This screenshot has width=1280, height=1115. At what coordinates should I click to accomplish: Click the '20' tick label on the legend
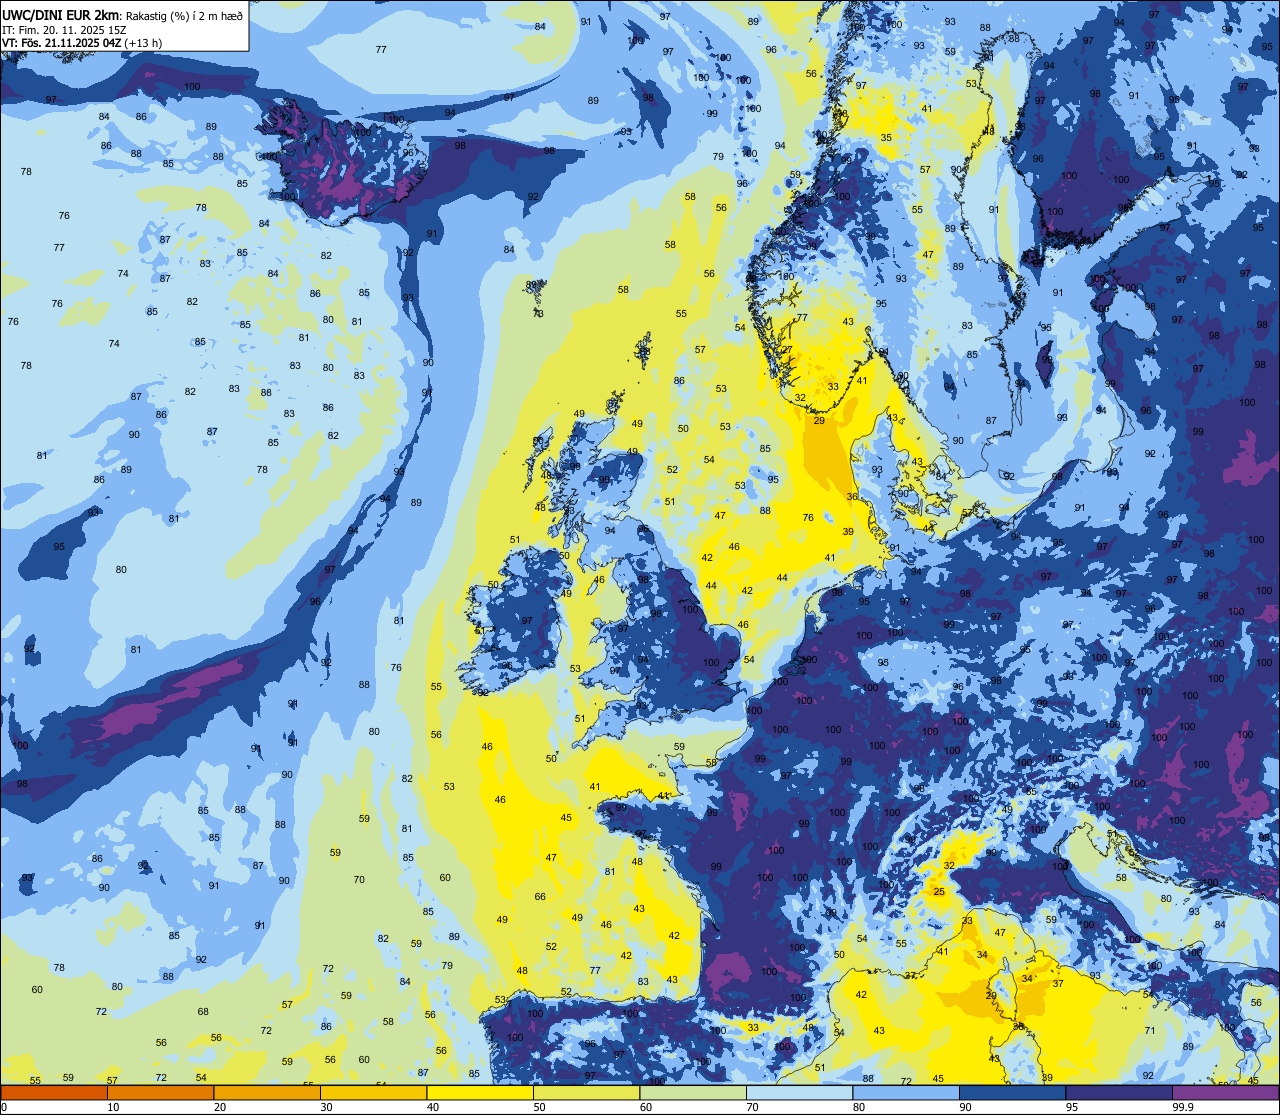220,1107
